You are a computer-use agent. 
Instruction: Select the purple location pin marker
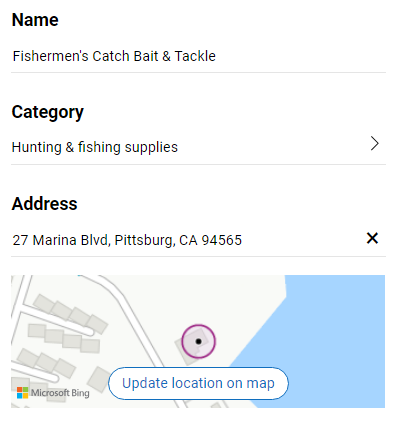pos(199,341)
